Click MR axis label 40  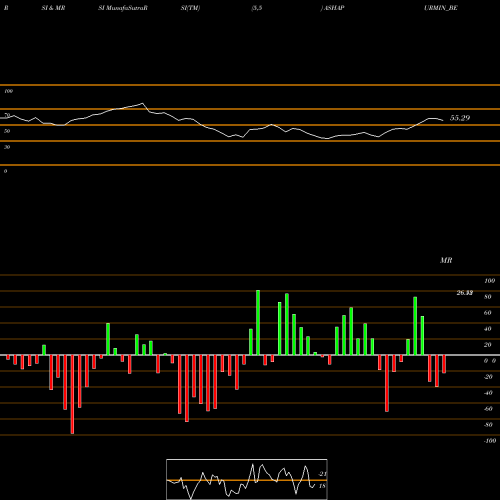(488, 329)
